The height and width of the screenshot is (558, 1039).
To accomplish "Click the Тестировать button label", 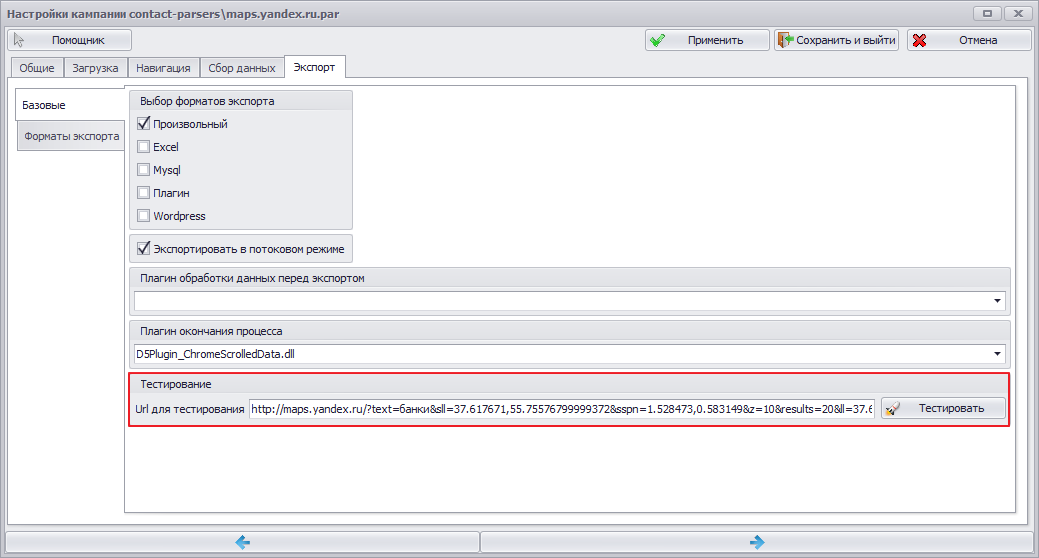I will (x=952, y=408).
